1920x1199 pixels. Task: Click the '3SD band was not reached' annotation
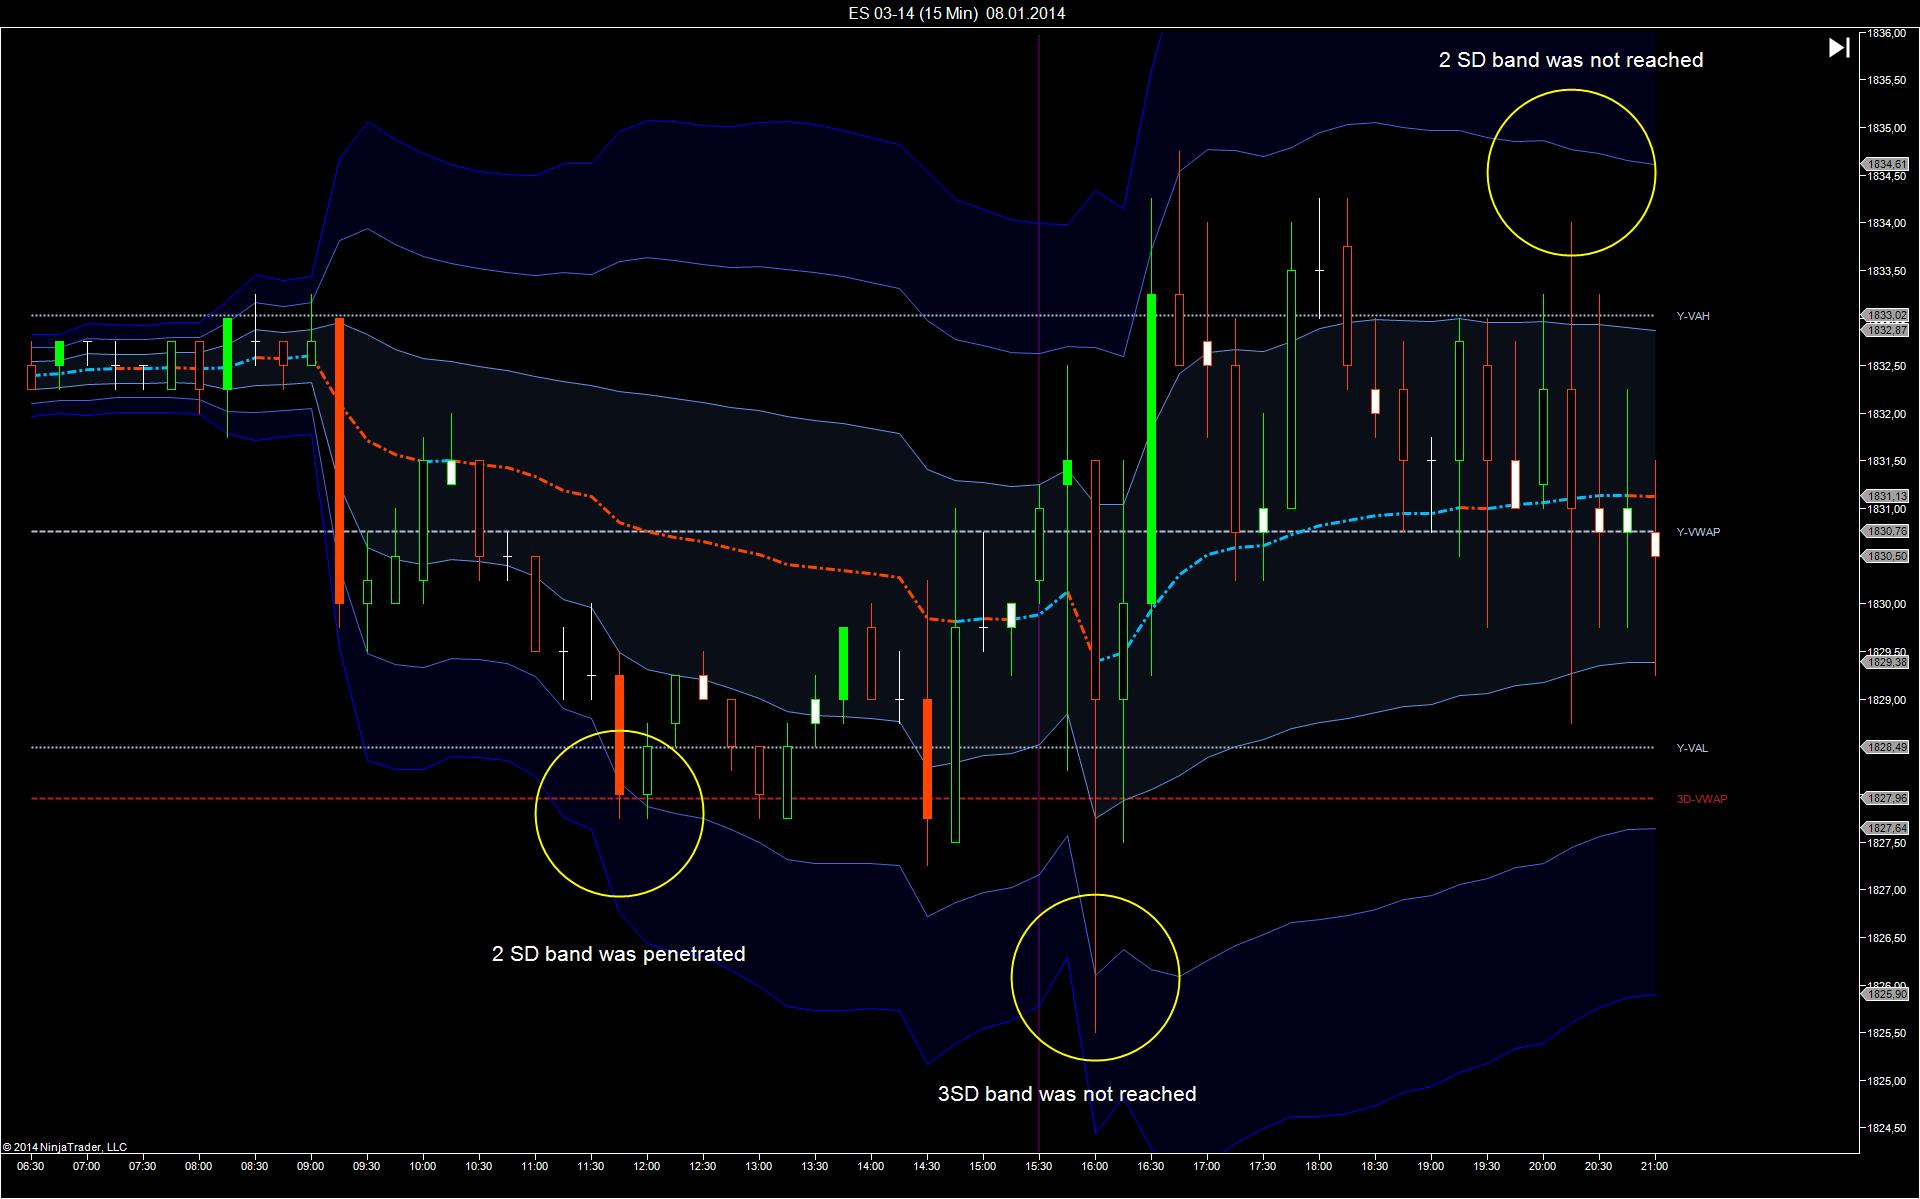(1067, 1094)
